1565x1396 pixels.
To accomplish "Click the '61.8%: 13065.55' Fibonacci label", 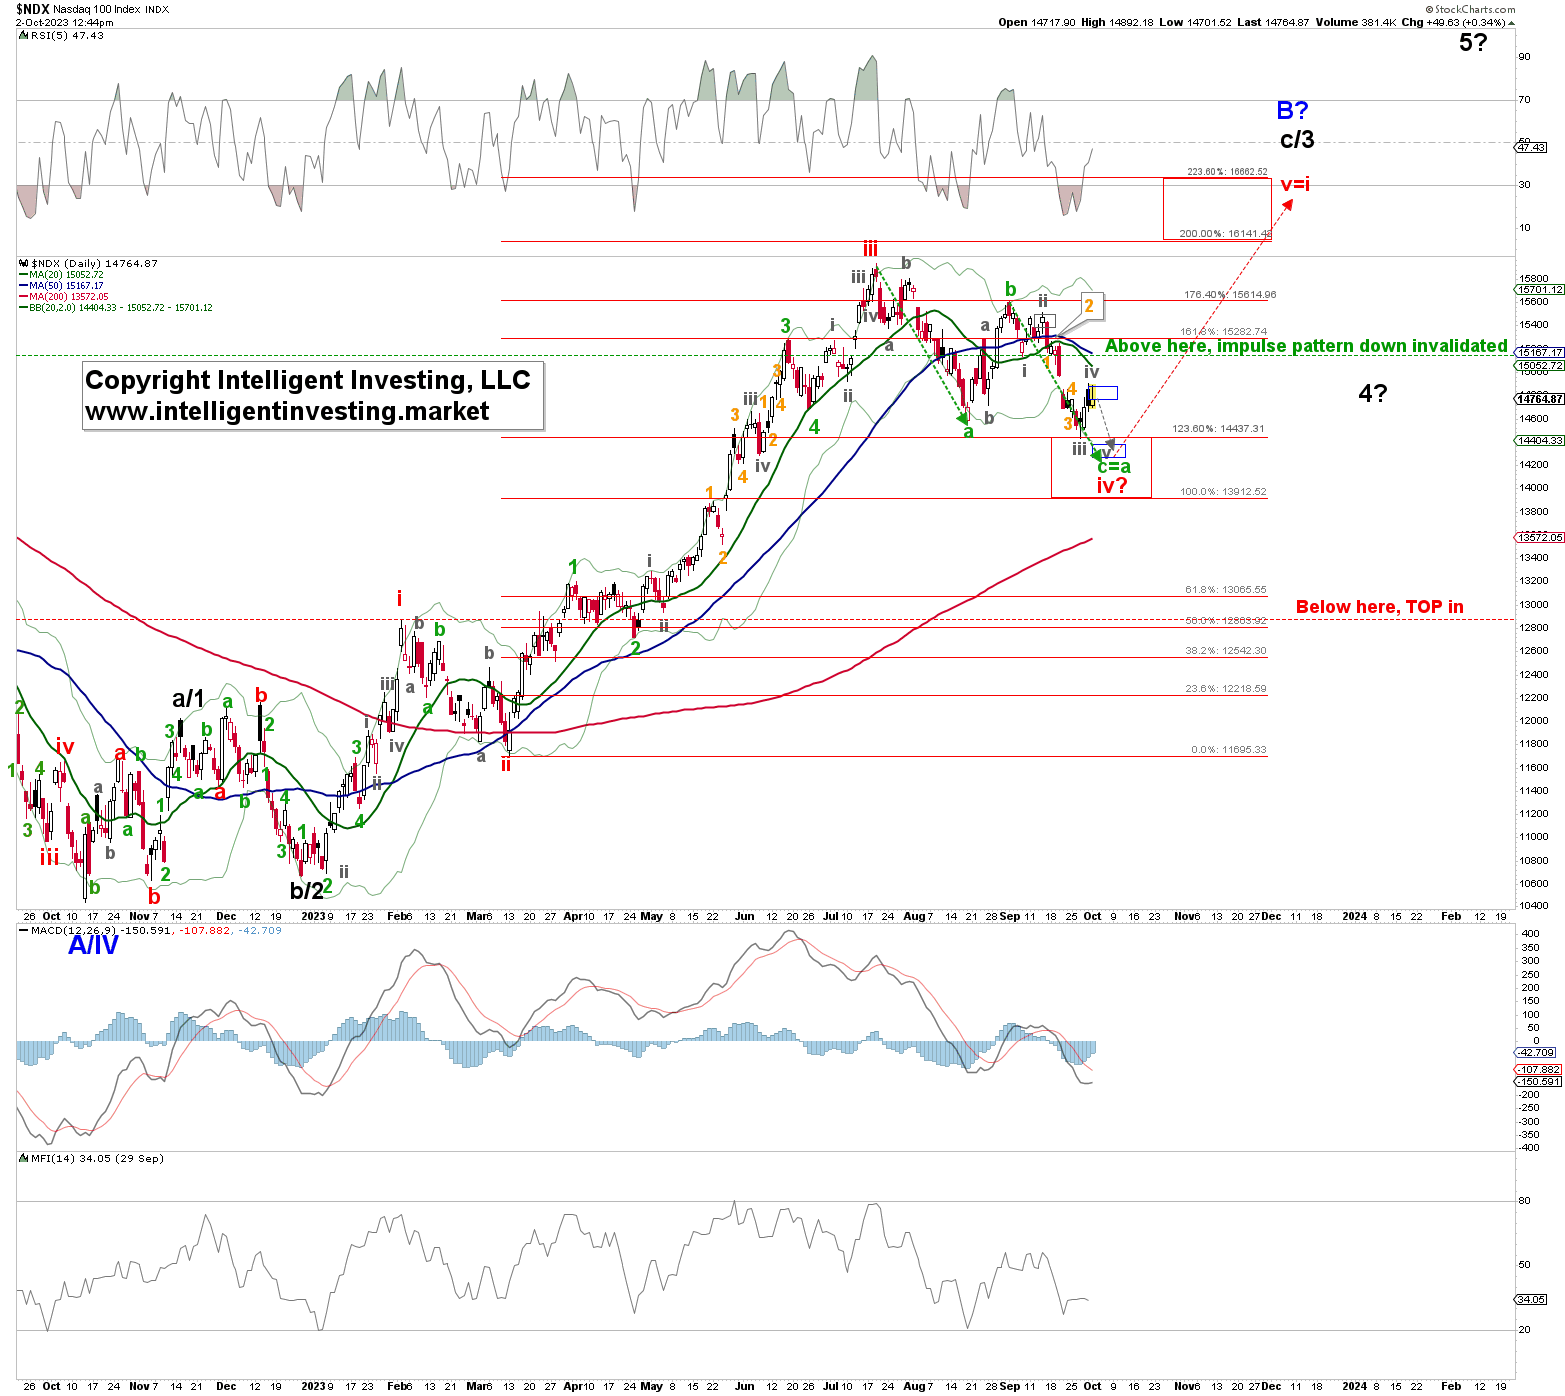I will click(x=1226, y=590).
